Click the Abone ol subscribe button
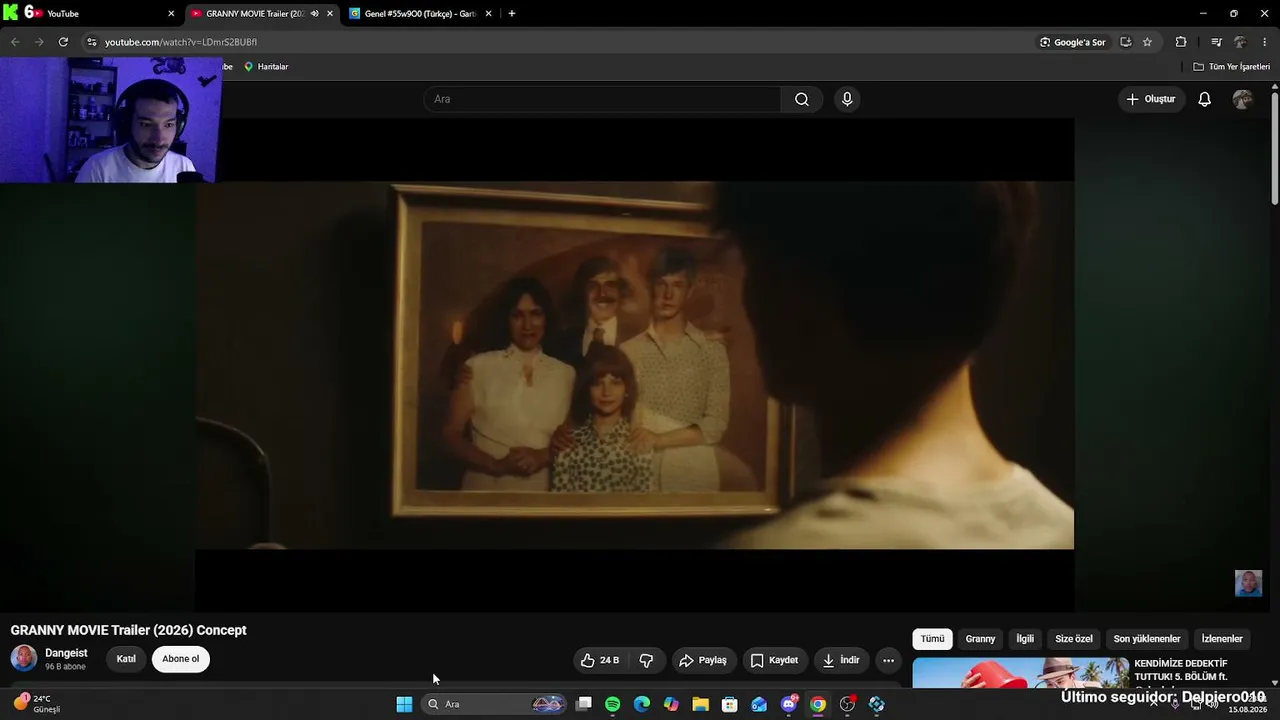This screenshot has width=1280, height=720. (181, 659)
